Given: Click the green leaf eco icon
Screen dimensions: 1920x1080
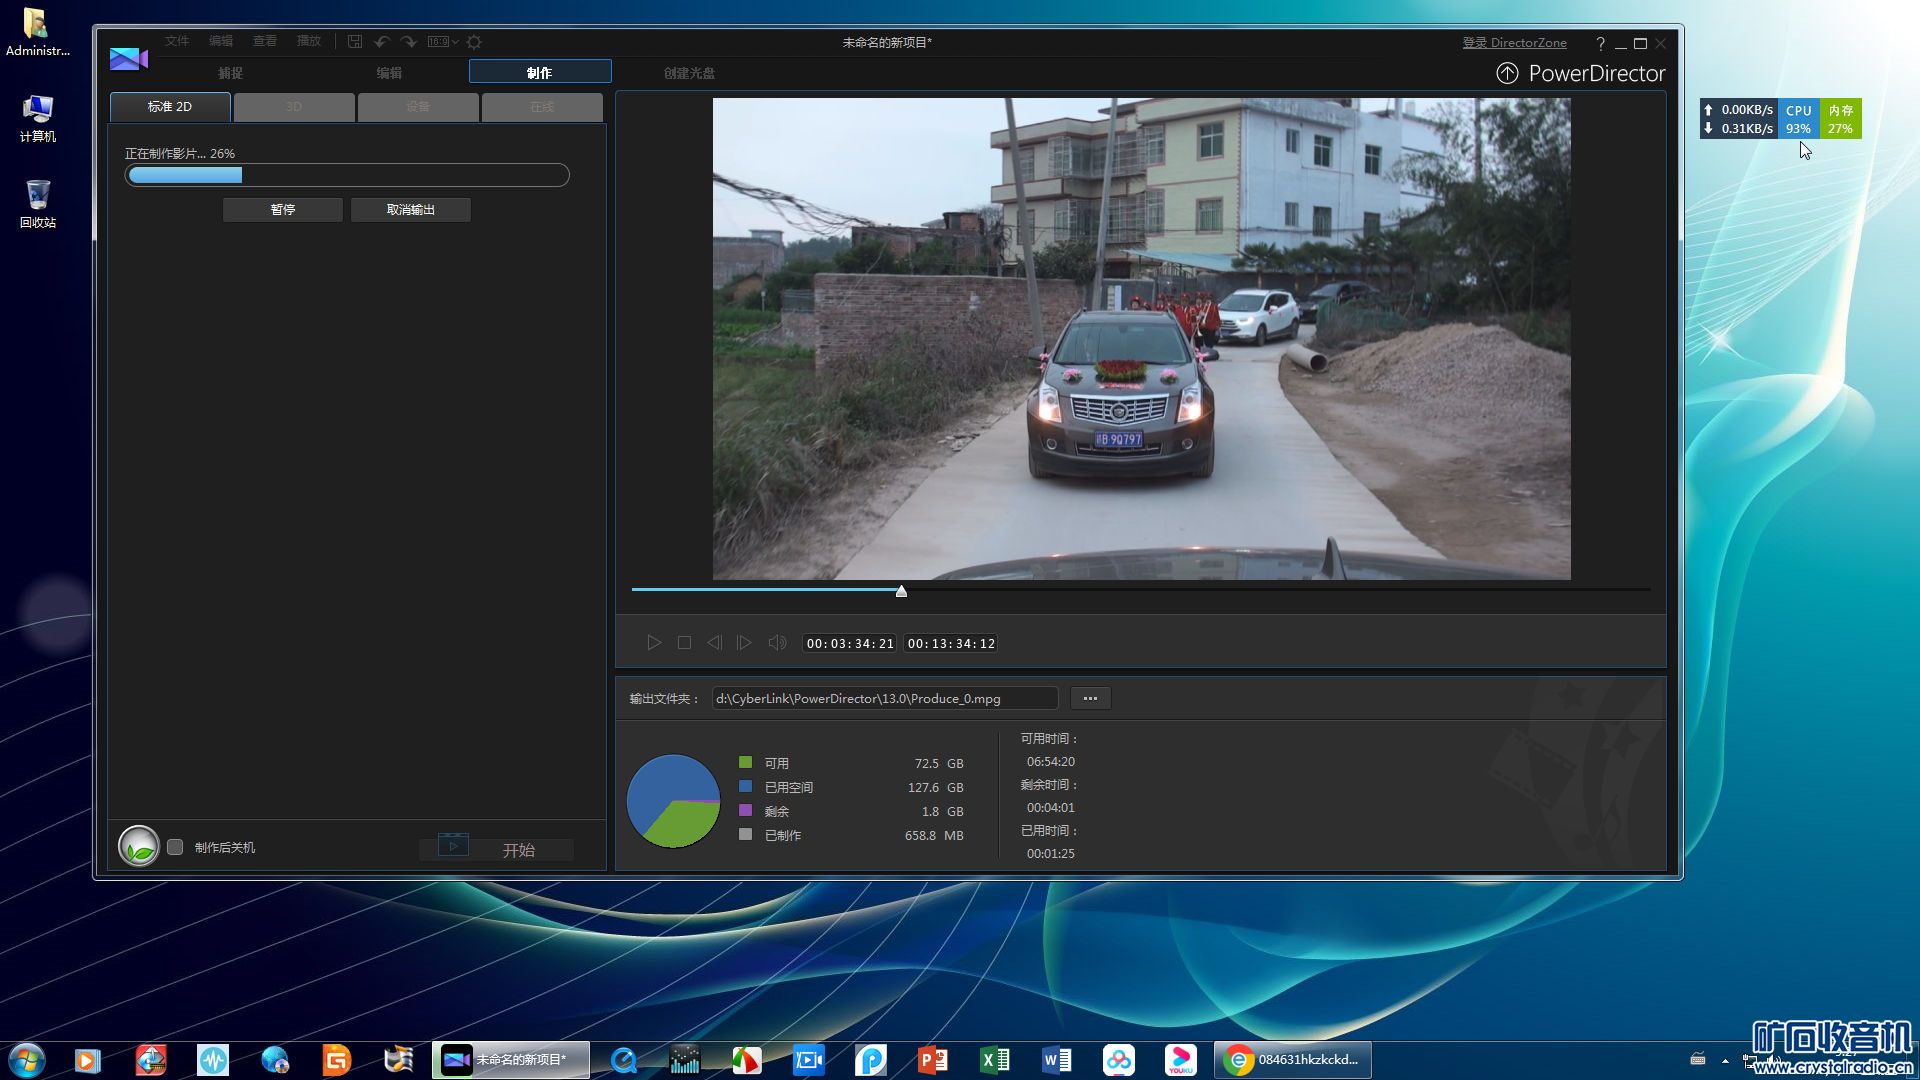Looking at the screenshot, I should 139,847.
